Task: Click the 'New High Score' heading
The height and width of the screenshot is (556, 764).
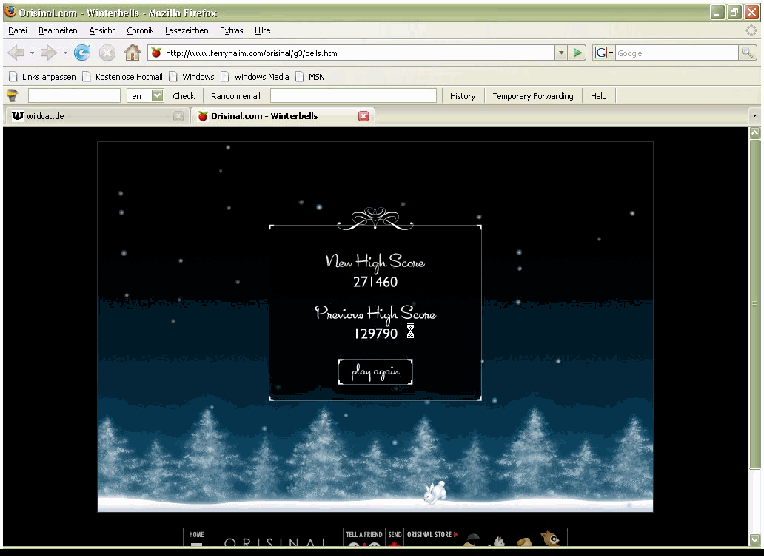Action: (375, 263)
